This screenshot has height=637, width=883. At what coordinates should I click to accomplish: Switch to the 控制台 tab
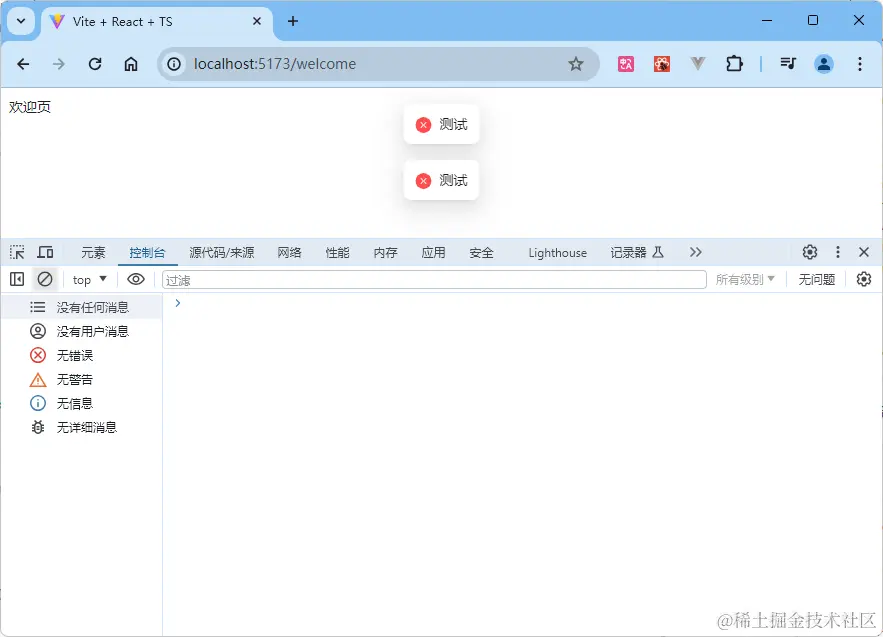pos(147,253)
